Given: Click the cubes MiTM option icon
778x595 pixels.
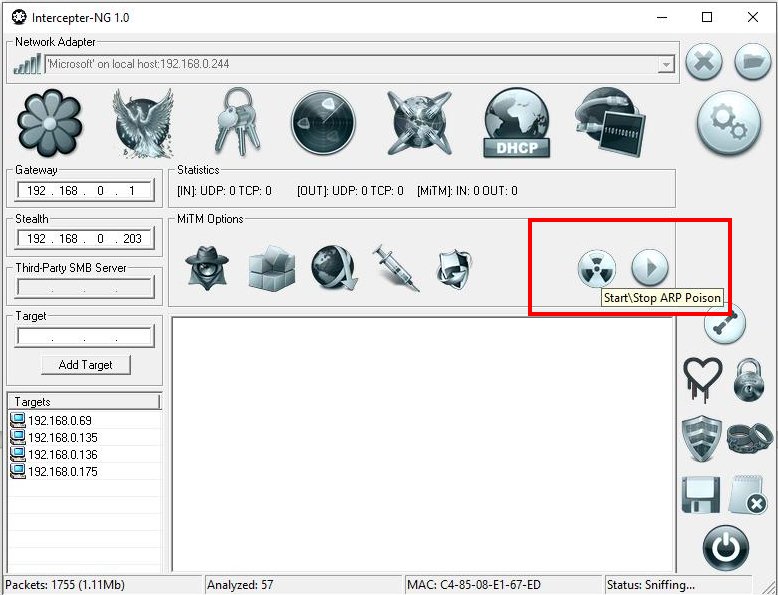Looking at the screenshot, I should click(271, 268).
